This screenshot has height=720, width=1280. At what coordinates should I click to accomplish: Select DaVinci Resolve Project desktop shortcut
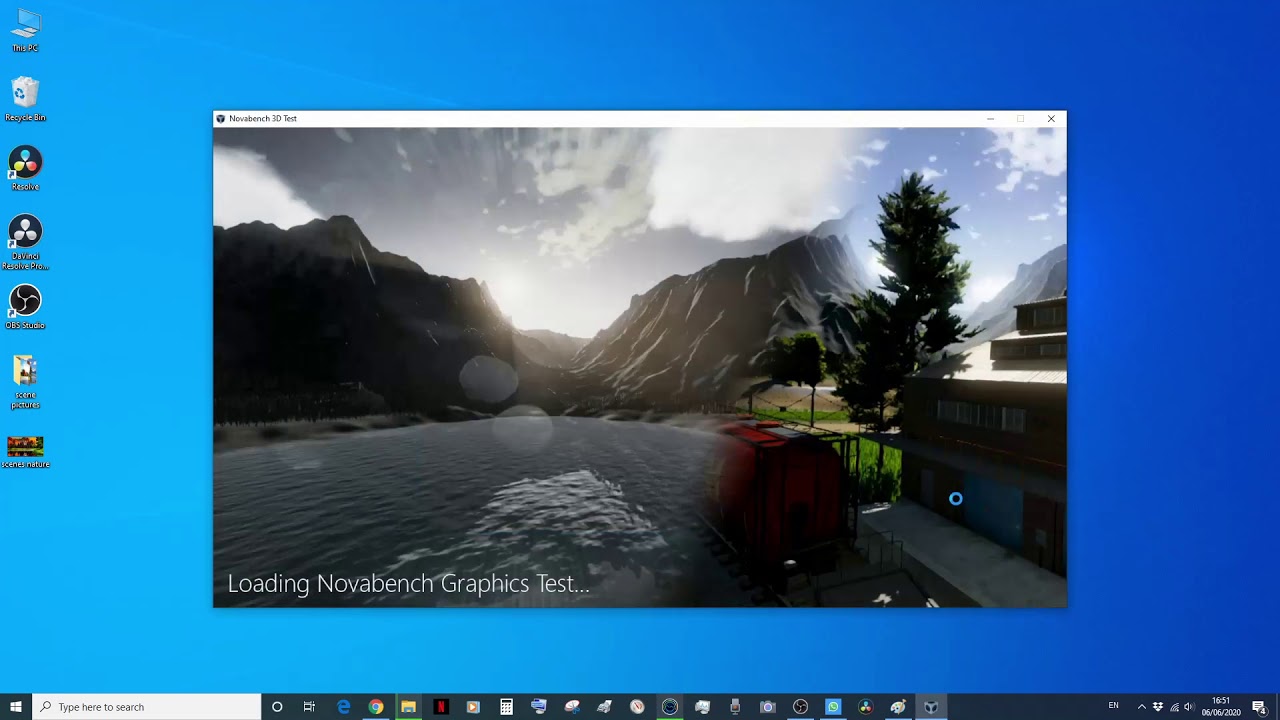point(25,240)
